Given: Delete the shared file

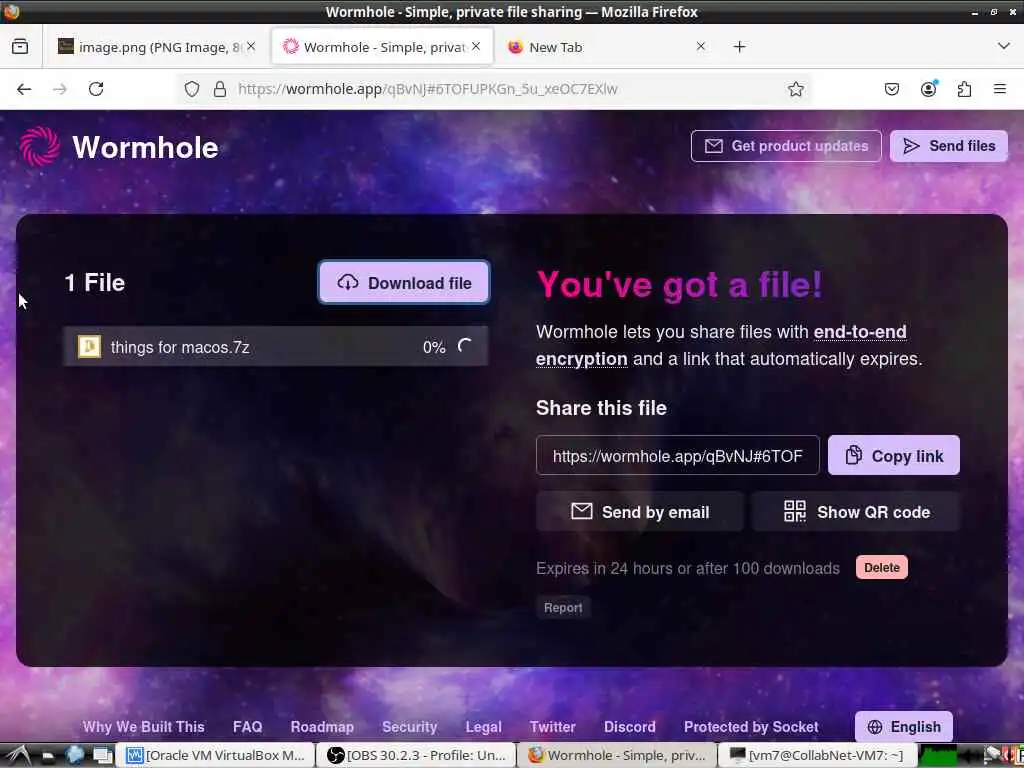Looking at the screenshot, I should point(882,568).
